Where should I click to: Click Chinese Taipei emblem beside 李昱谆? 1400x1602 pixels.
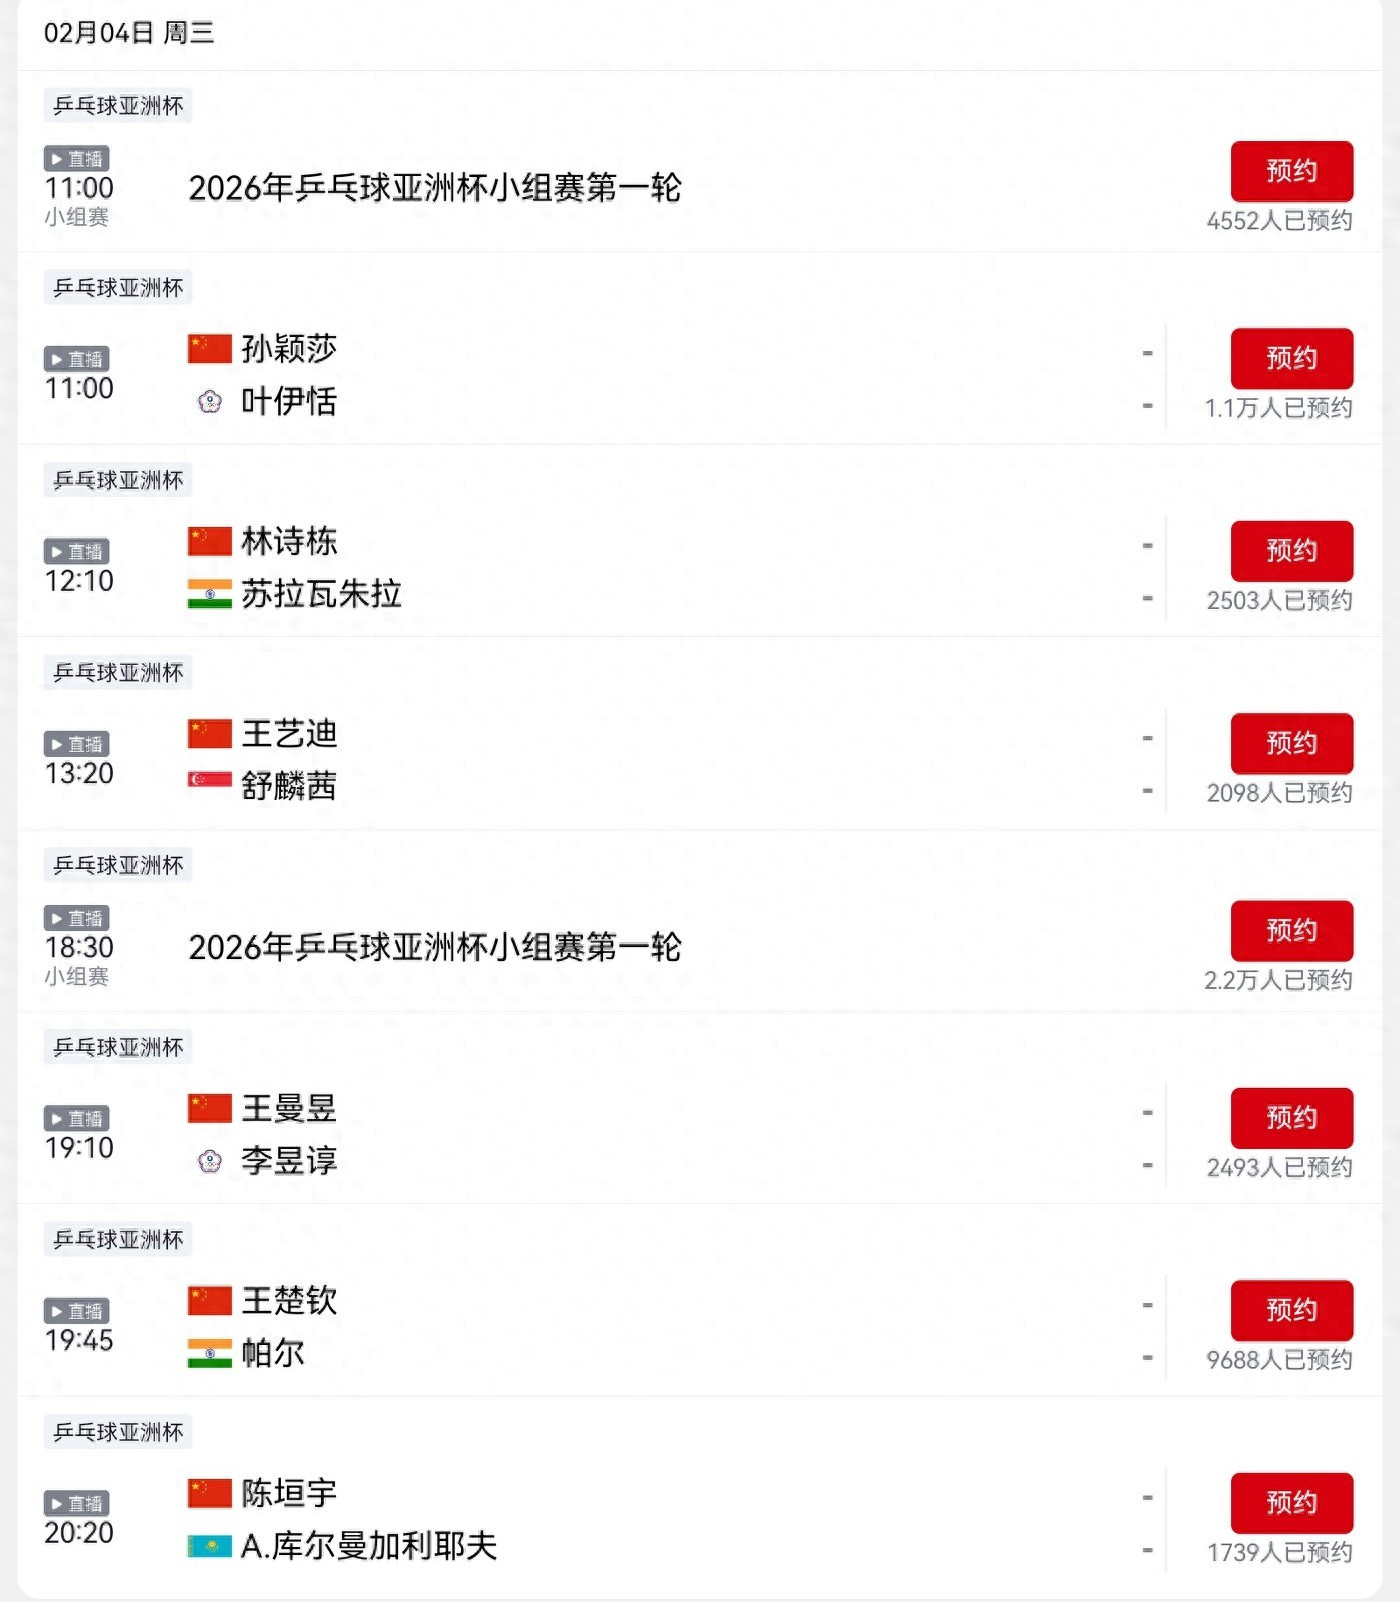[210, 1161]
